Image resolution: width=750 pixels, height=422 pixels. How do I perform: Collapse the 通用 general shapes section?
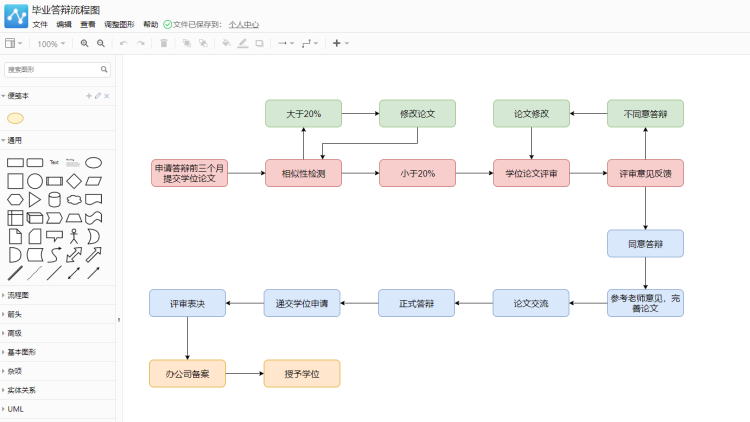[12, 140]
